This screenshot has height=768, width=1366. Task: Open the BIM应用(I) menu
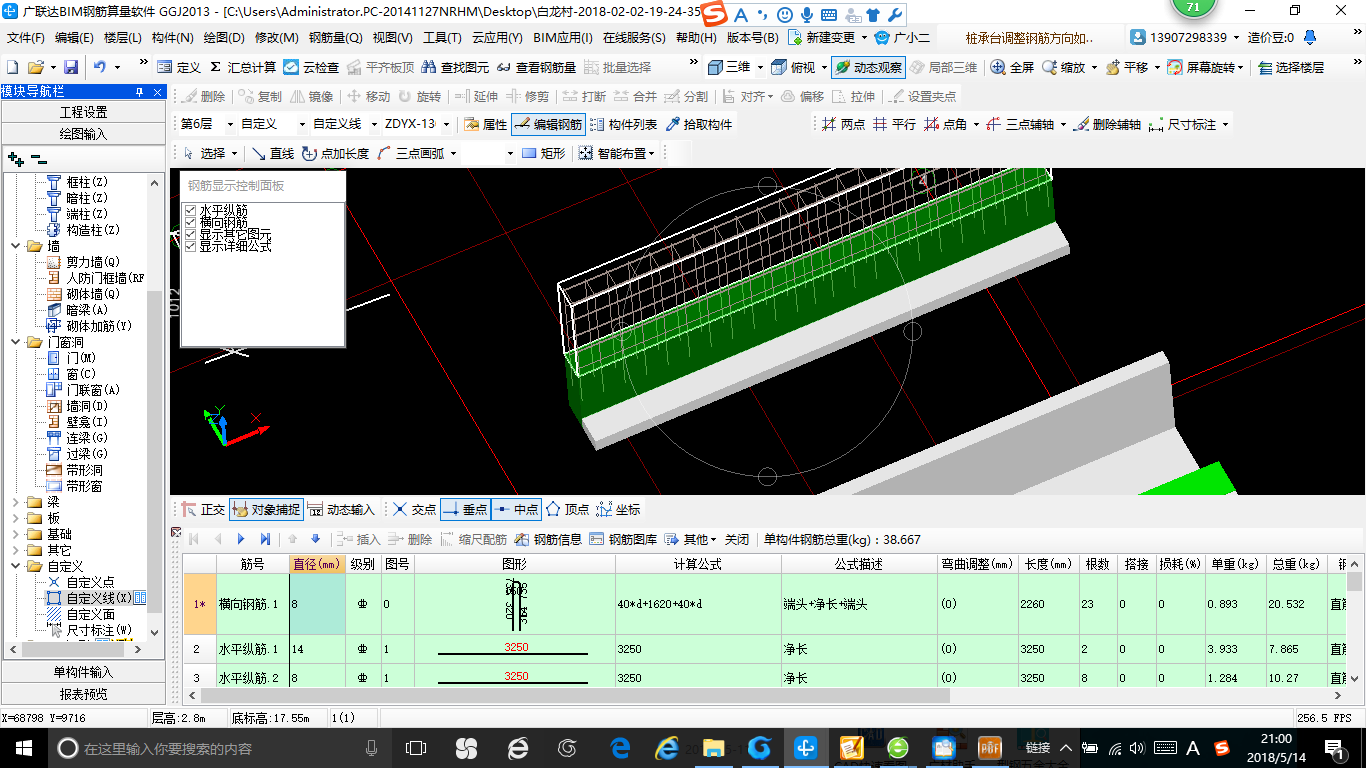point(563,38)
